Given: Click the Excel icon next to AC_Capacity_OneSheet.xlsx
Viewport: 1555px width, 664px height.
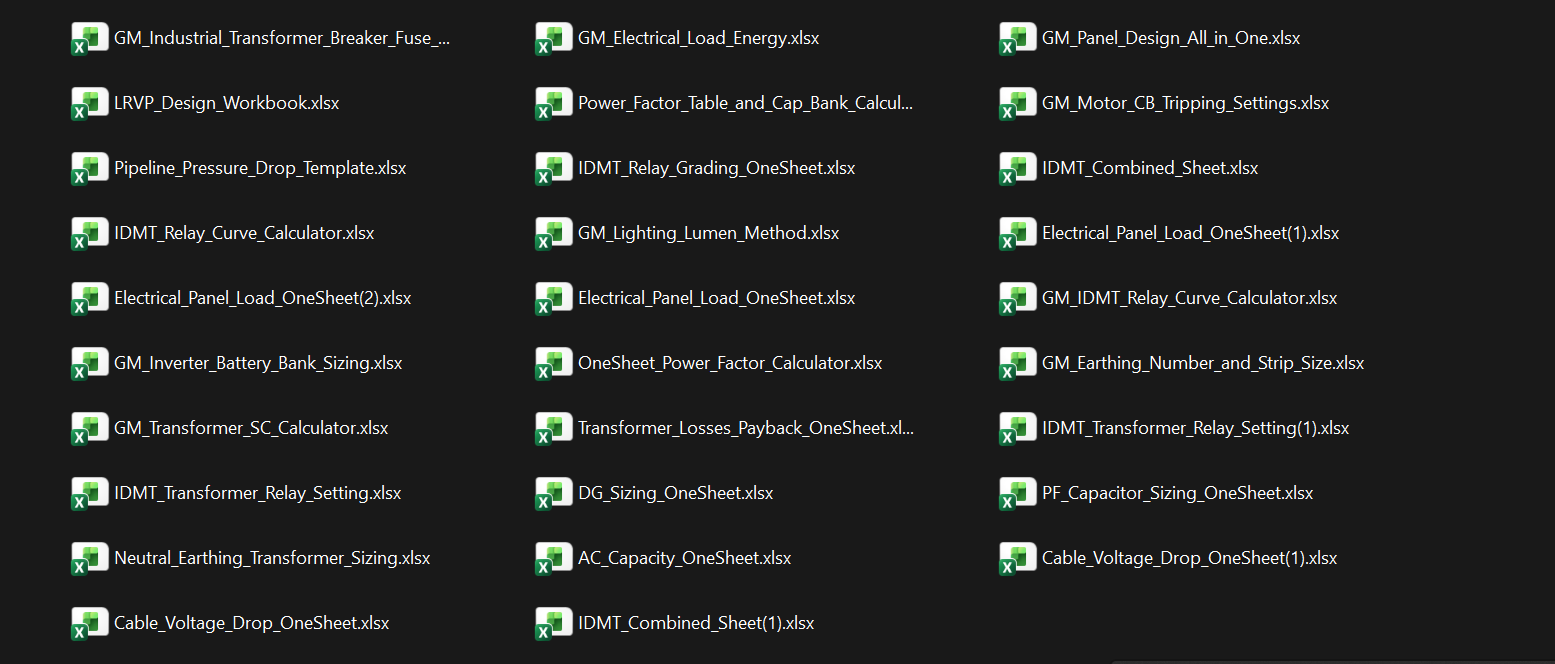Looking at the screenshot, I should 553,557.
